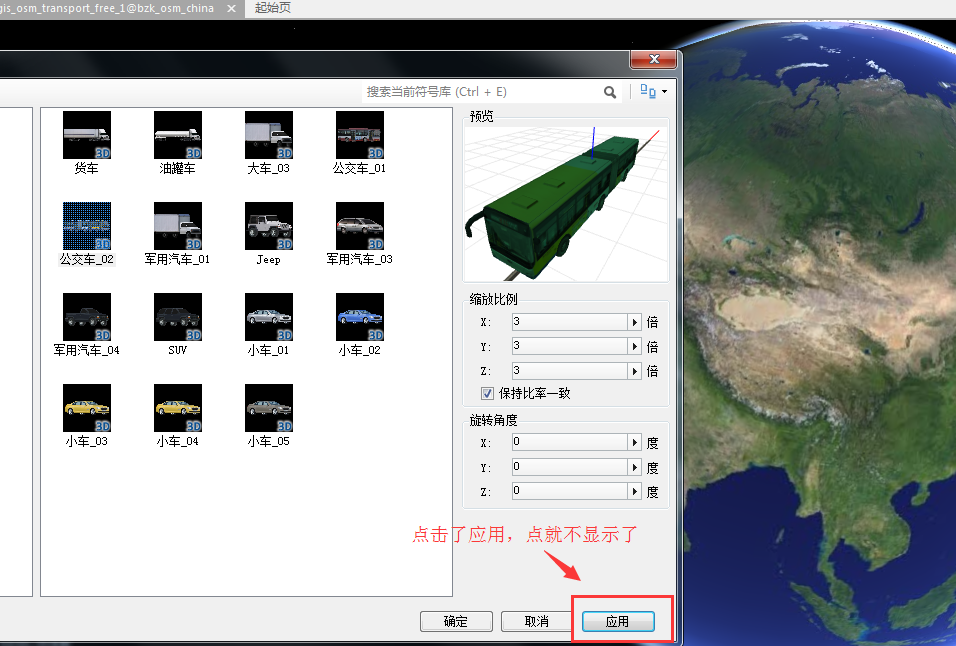This screenshot has width=956, height=646.
Task: Click the 应用 button
Action: coord(618,621)
